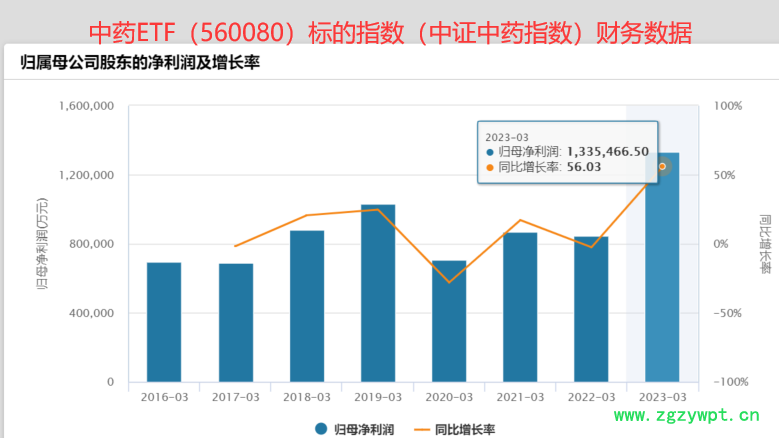The height and width of the screenshot is (438, 779).
Task: Click the 2021-03 net profit bar
Action: coord(520,307)
